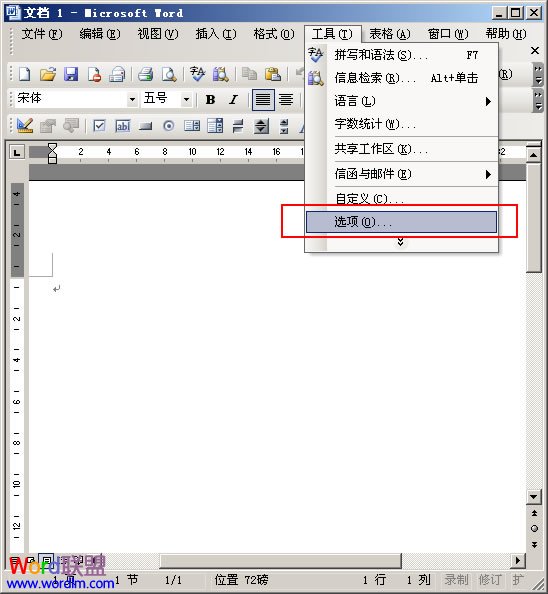The width and height of the screenshot is (548, 594).
Task: Insert a Check Box control
Action: coord(99,126)
